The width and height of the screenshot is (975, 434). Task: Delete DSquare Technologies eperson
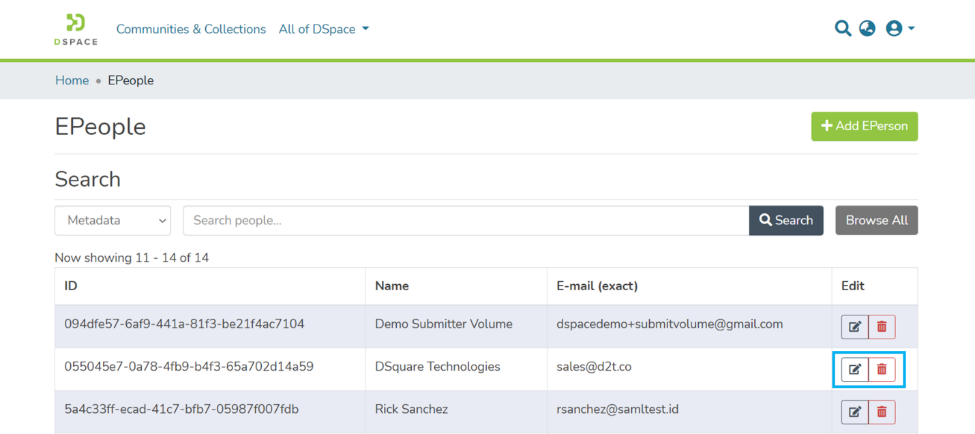point(882,369)
